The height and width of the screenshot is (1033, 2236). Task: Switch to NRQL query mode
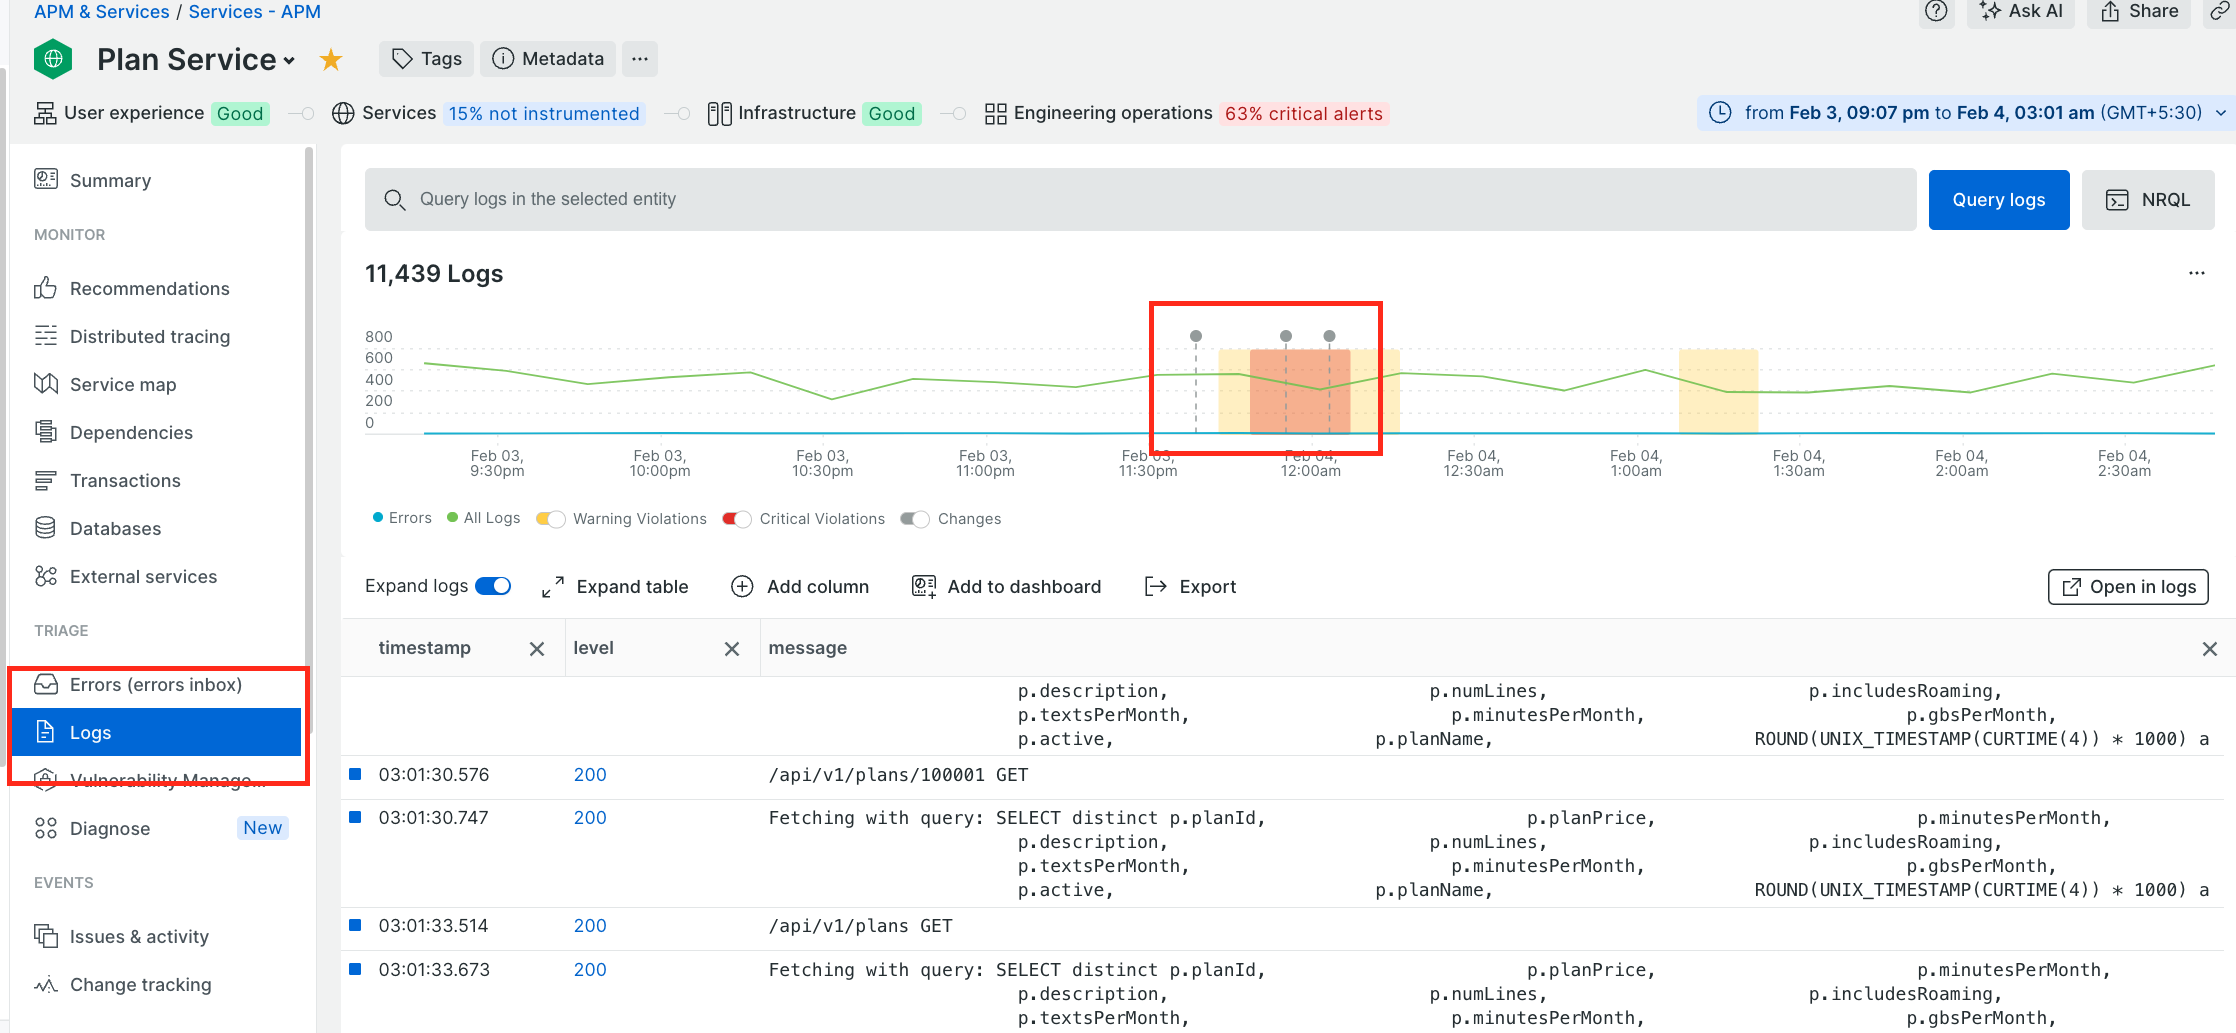pos(2148,200)
